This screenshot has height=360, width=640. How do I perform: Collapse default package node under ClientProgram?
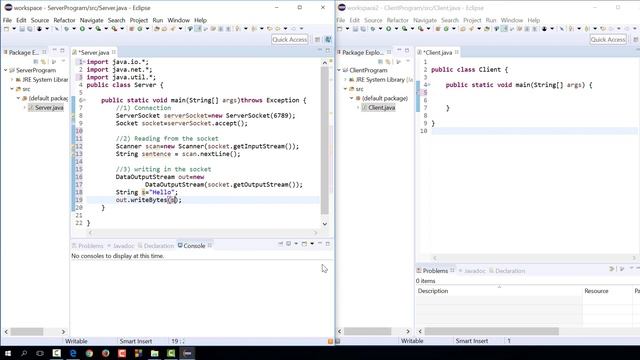click(x=351, y=98)
